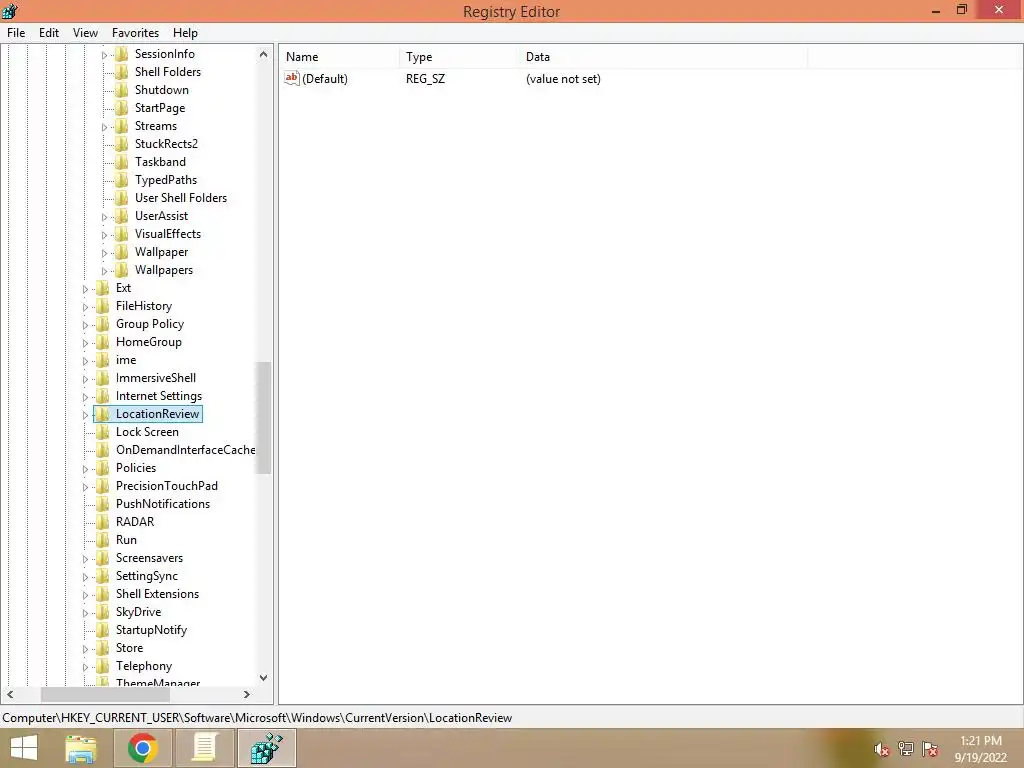
Task: Click the Shutdown folder icon
Action: [121, 90]
